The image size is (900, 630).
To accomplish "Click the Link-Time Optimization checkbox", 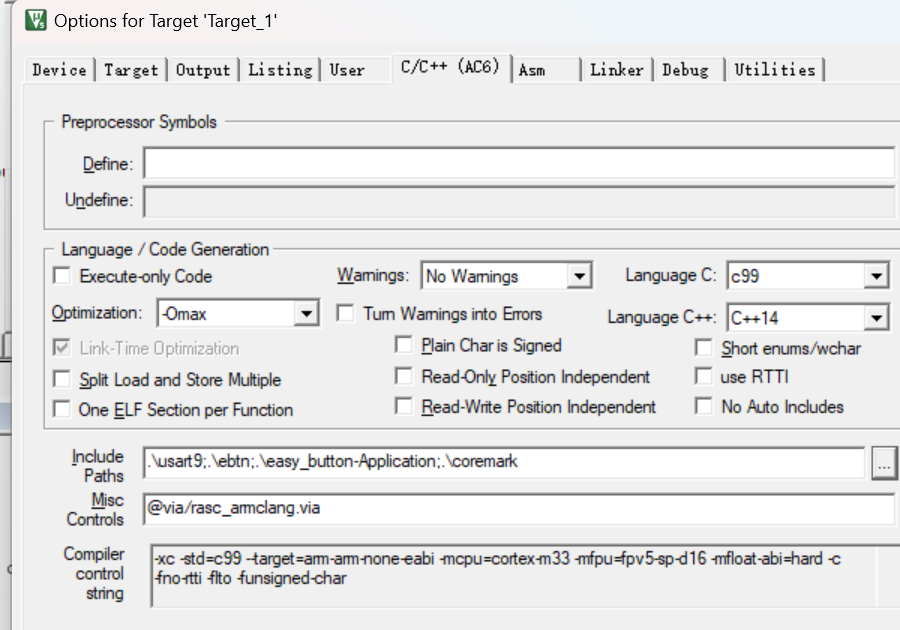I will 62,348.
